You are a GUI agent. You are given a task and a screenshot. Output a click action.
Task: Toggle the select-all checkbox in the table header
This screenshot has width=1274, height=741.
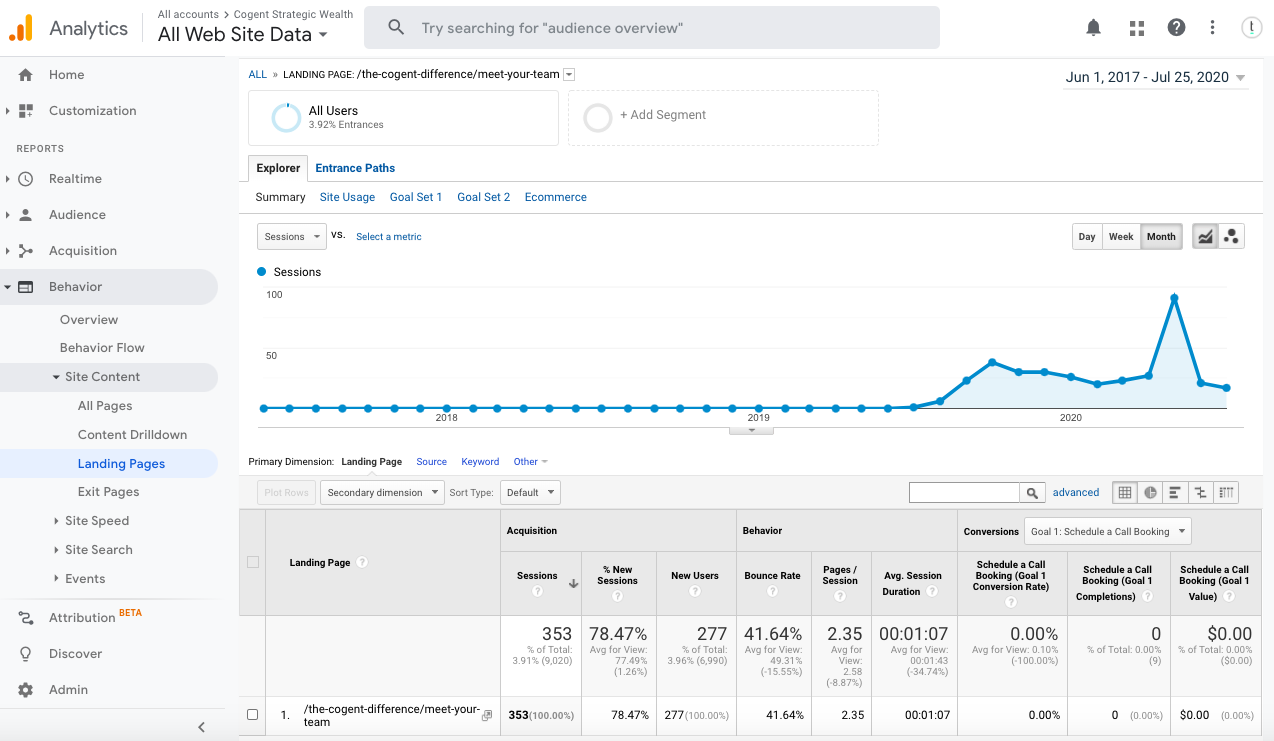[x=253, y=561]
